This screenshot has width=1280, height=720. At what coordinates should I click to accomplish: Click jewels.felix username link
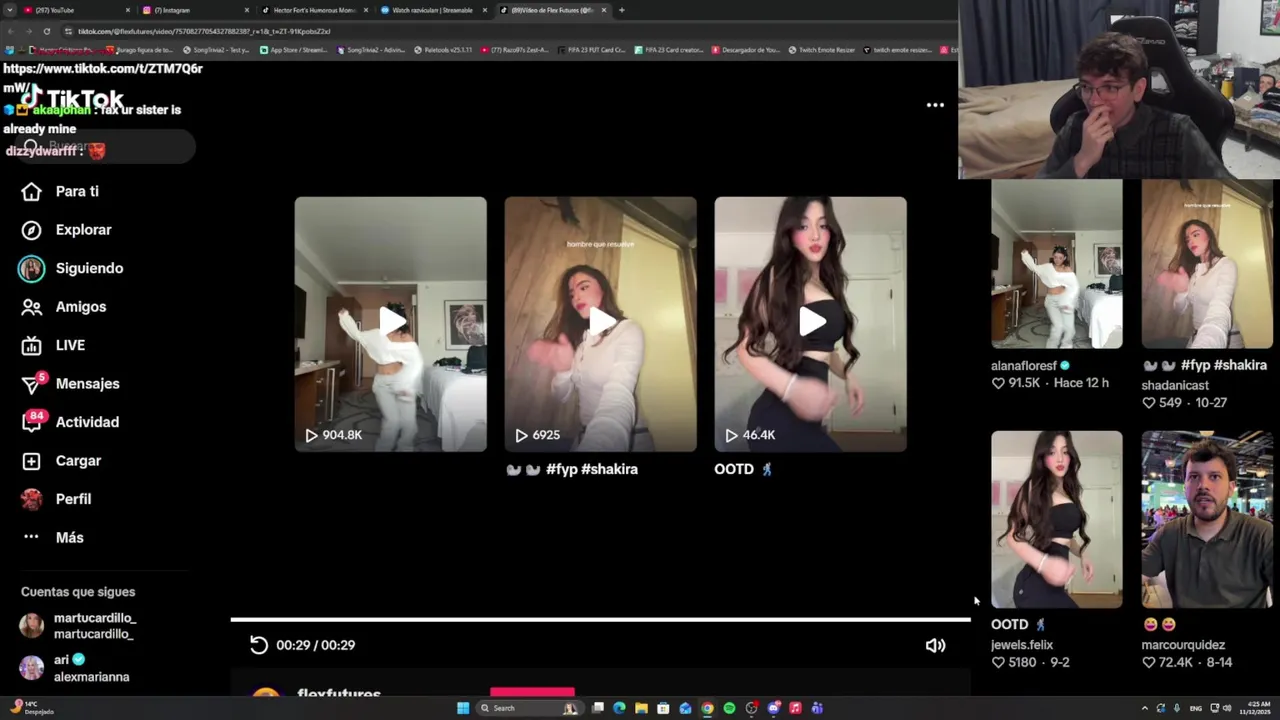(1022, 645)
